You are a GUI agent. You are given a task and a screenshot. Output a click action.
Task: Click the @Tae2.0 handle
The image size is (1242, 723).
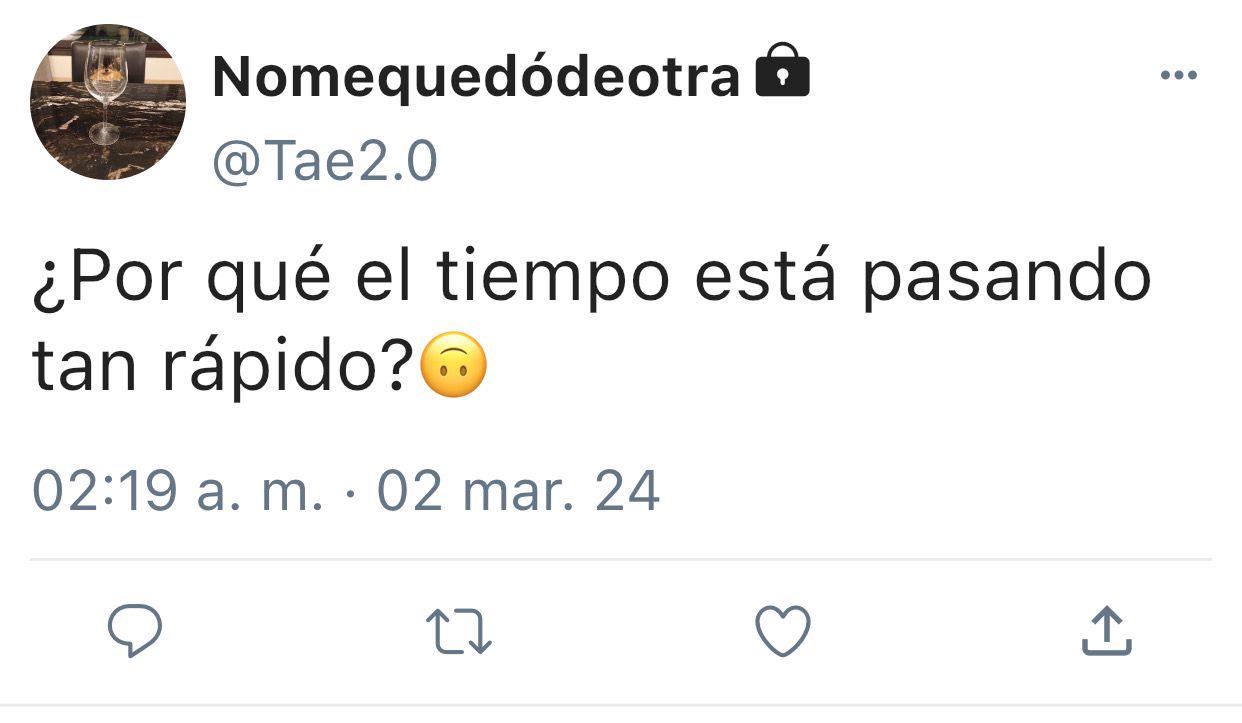coord(324,163)
